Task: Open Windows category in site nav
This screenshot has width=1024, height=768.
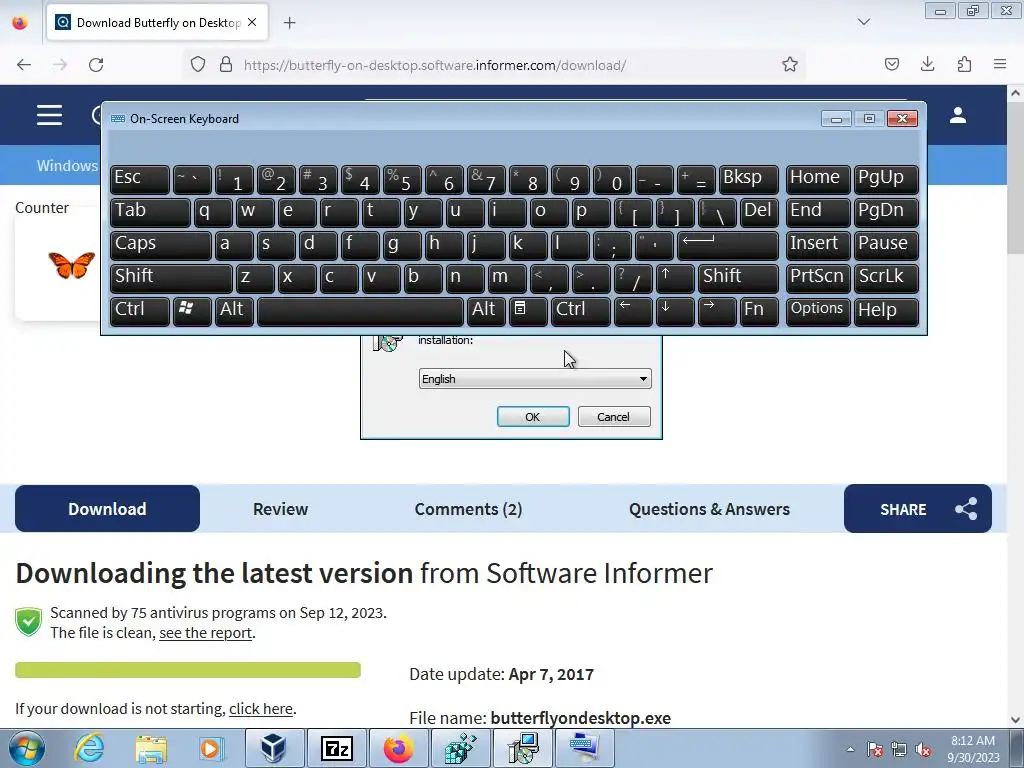Action: point(67,165)
